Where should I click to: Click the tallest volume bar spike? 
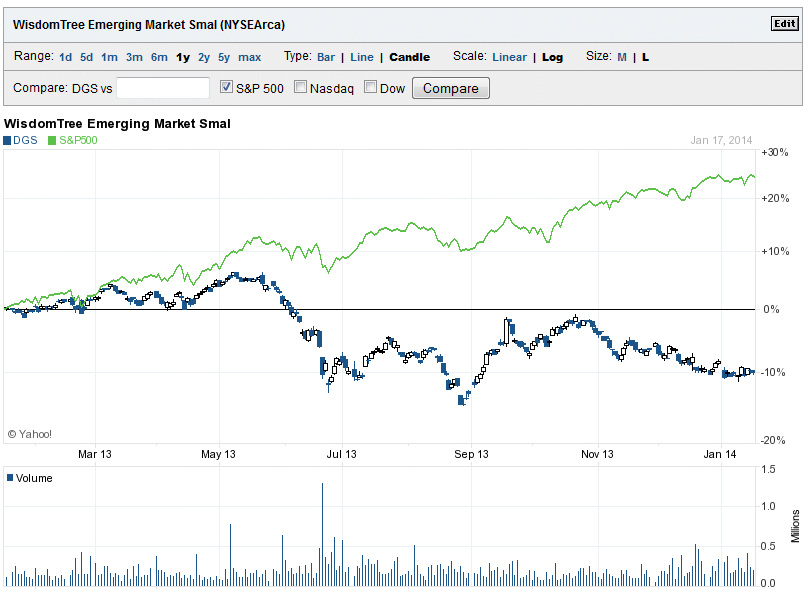click(x=323, y=534)
